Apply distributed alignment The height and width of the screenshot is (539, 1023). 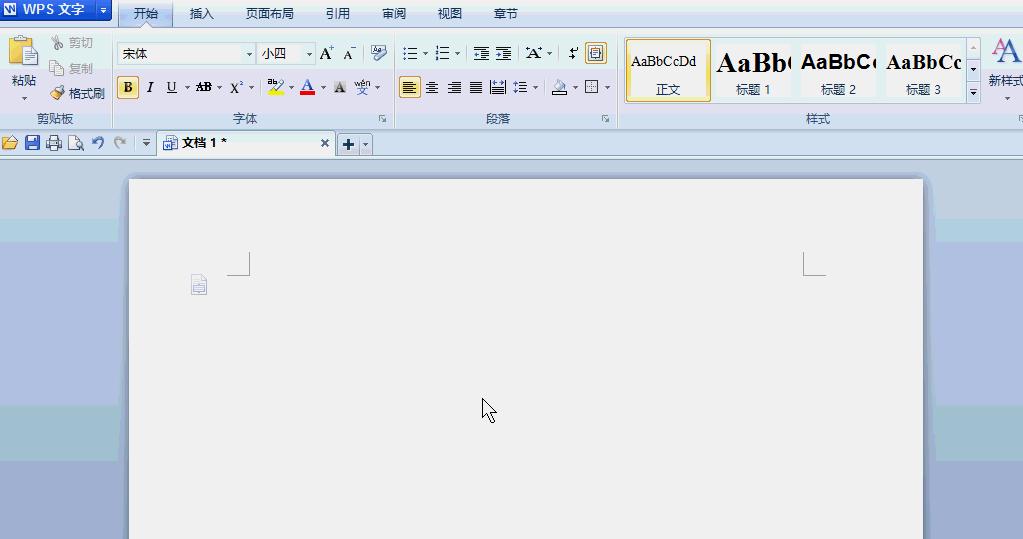498,87
